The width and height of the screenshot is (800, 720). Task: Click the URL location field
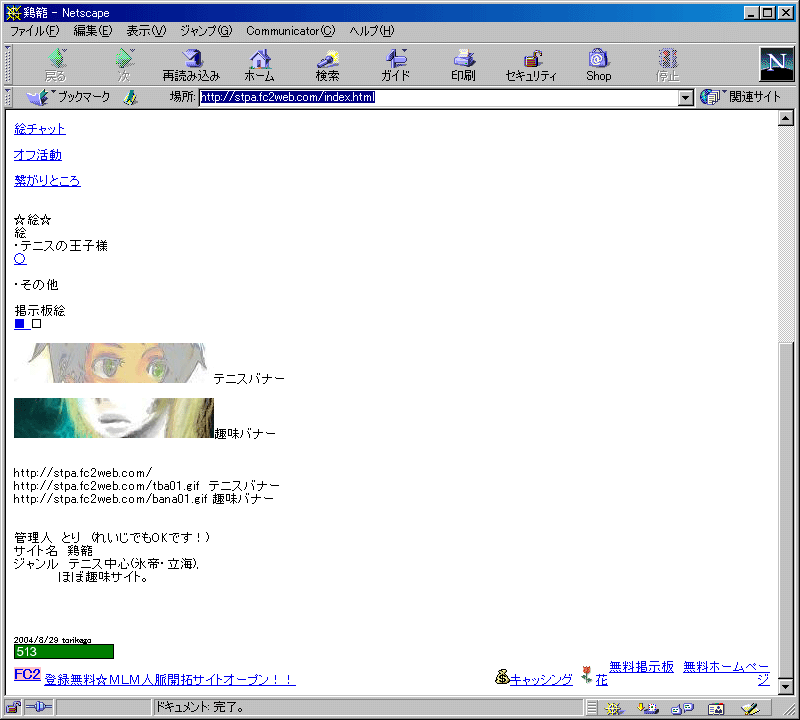click(439, 97)
